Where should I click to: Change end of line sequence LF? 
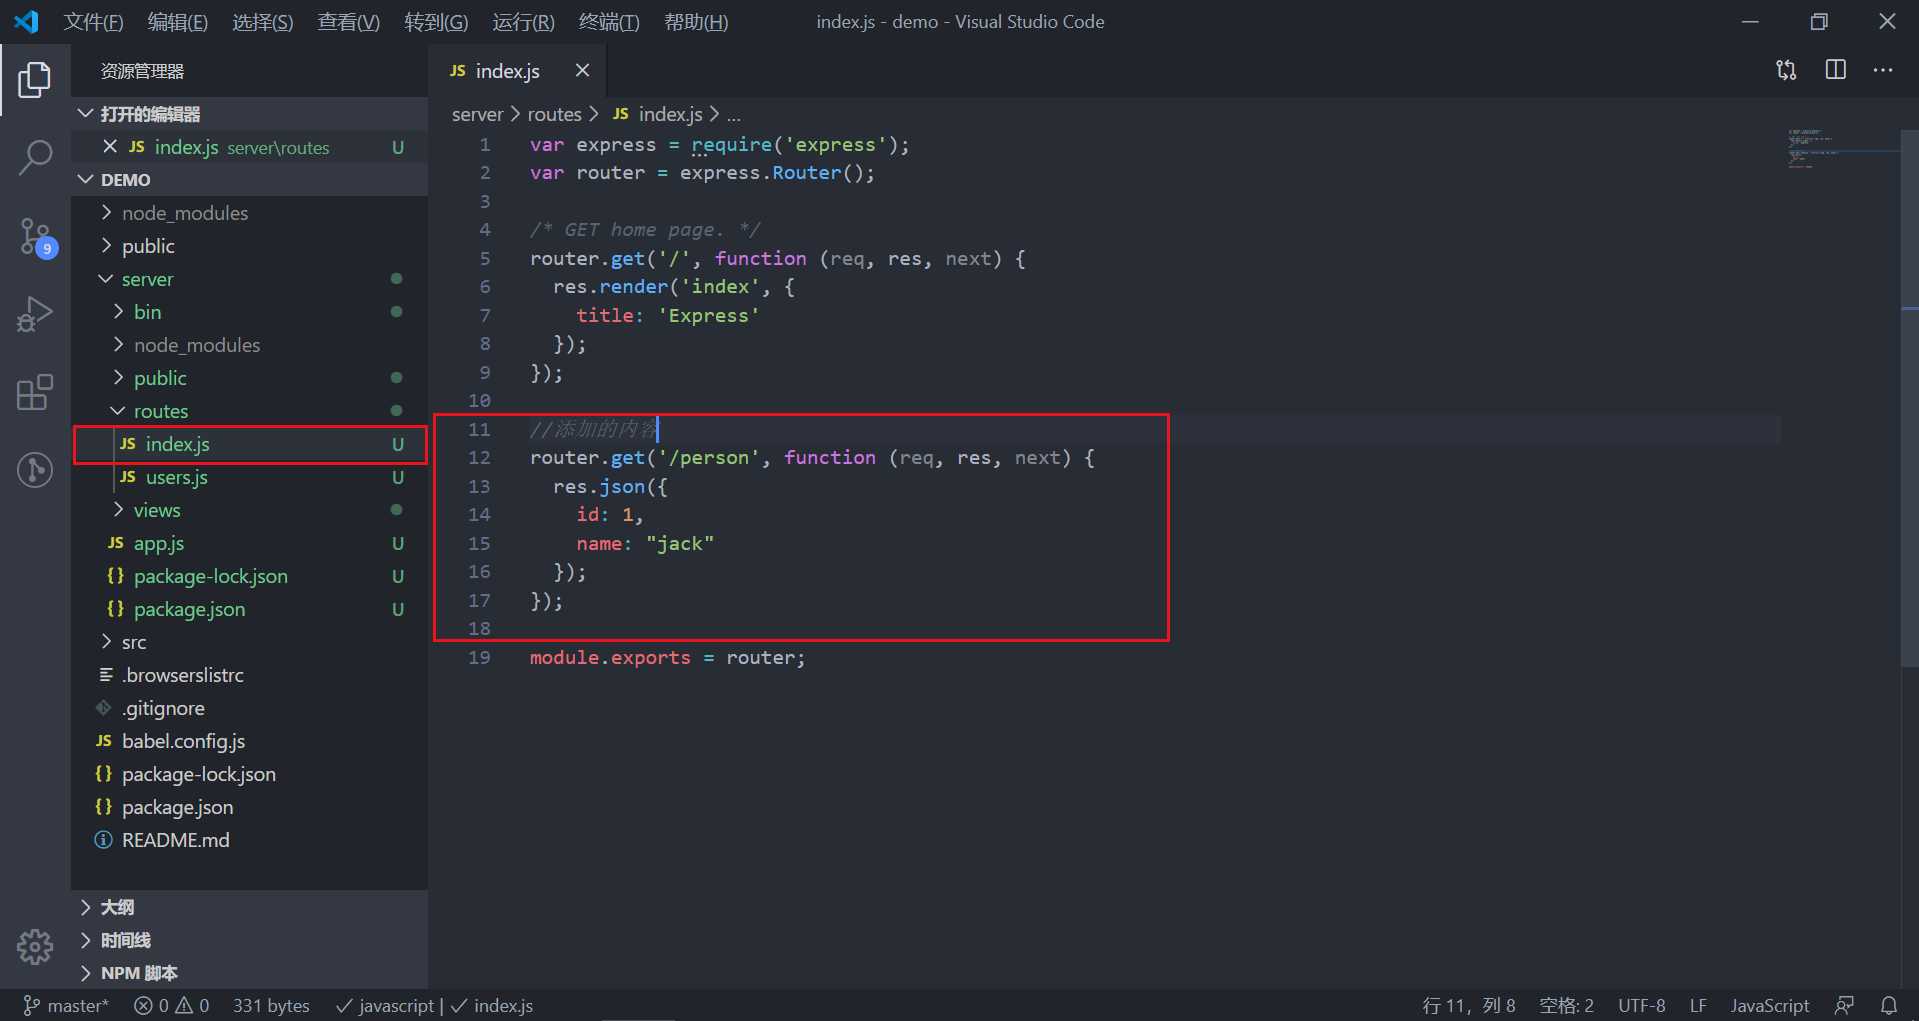pos(1698,1005)
